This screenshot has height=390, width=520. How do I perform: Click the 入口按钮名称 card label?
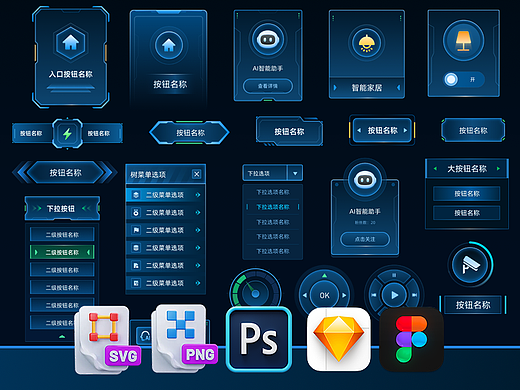click(70, 74)
